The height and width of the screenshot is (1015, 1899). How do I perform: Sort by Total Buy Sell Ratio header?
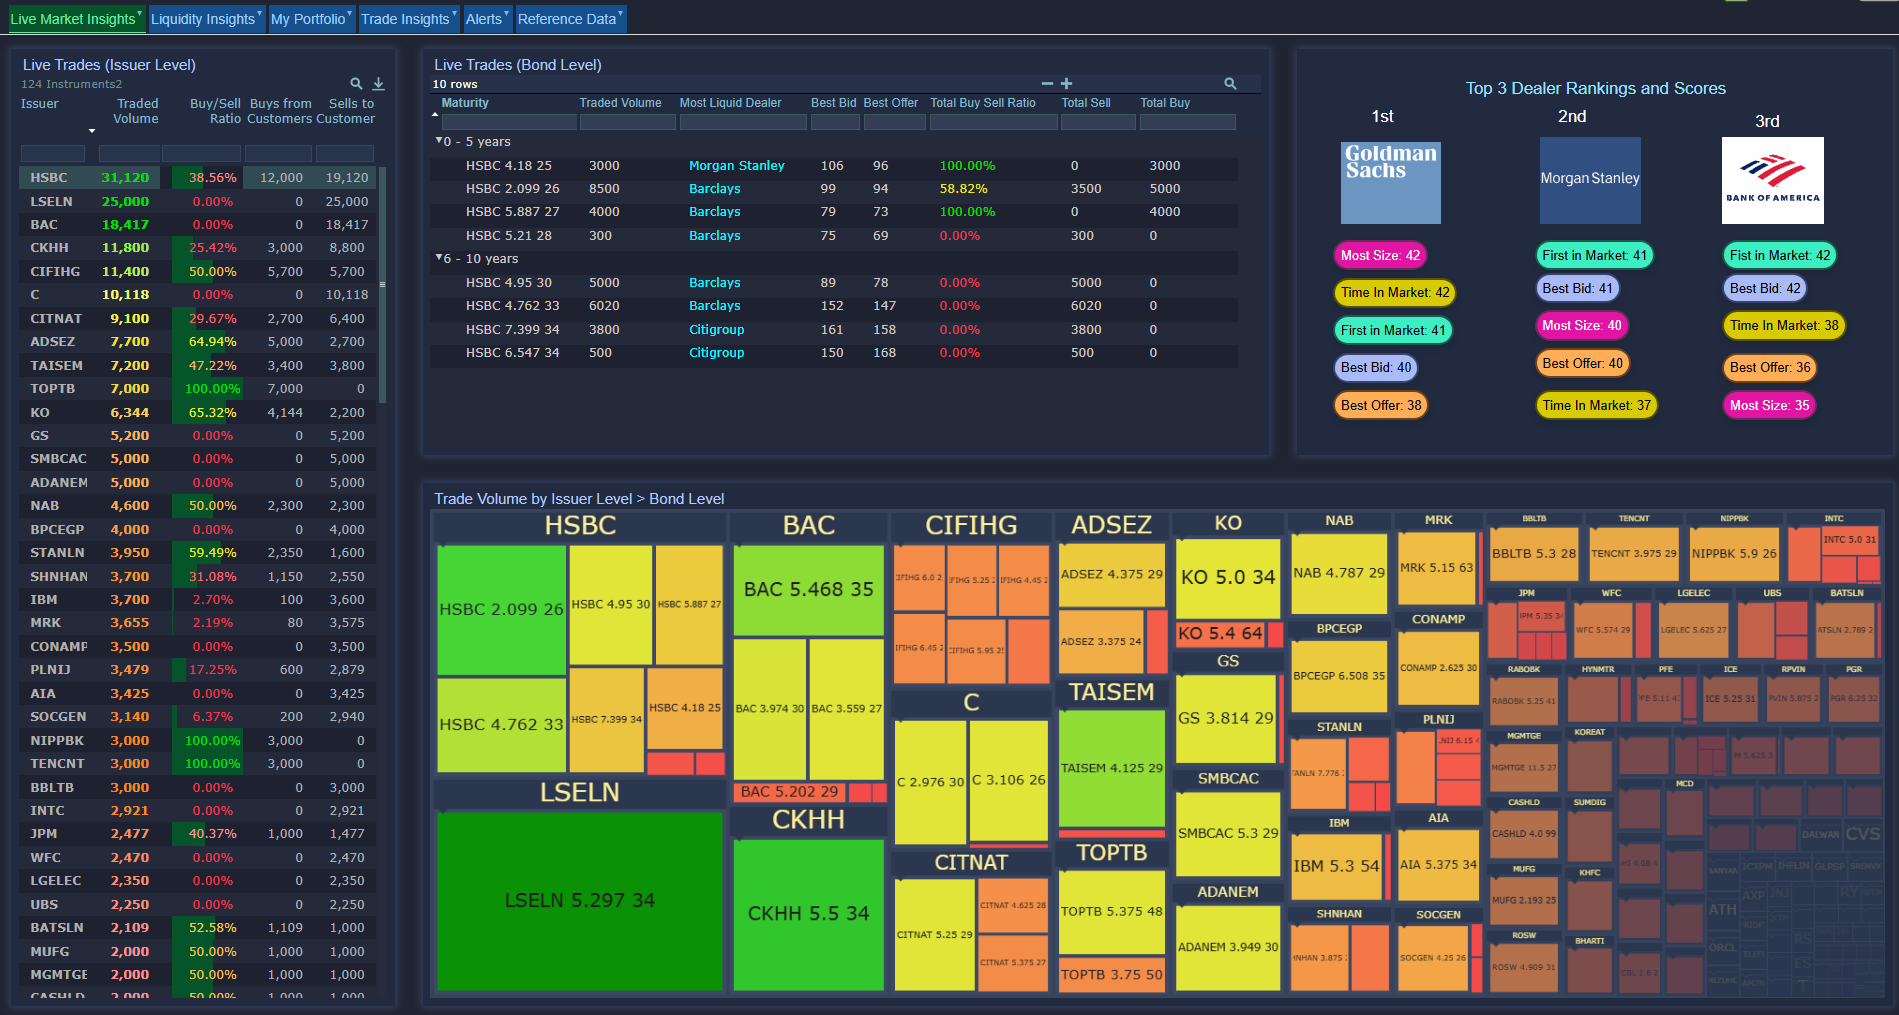[982, 103]
